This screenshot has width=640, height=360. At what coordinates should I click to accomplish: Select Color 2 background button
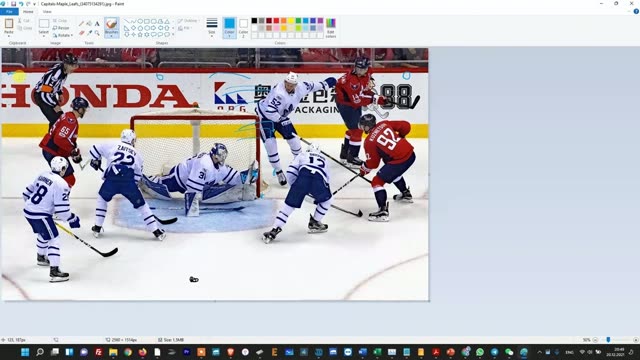click(x=243, y=28)
